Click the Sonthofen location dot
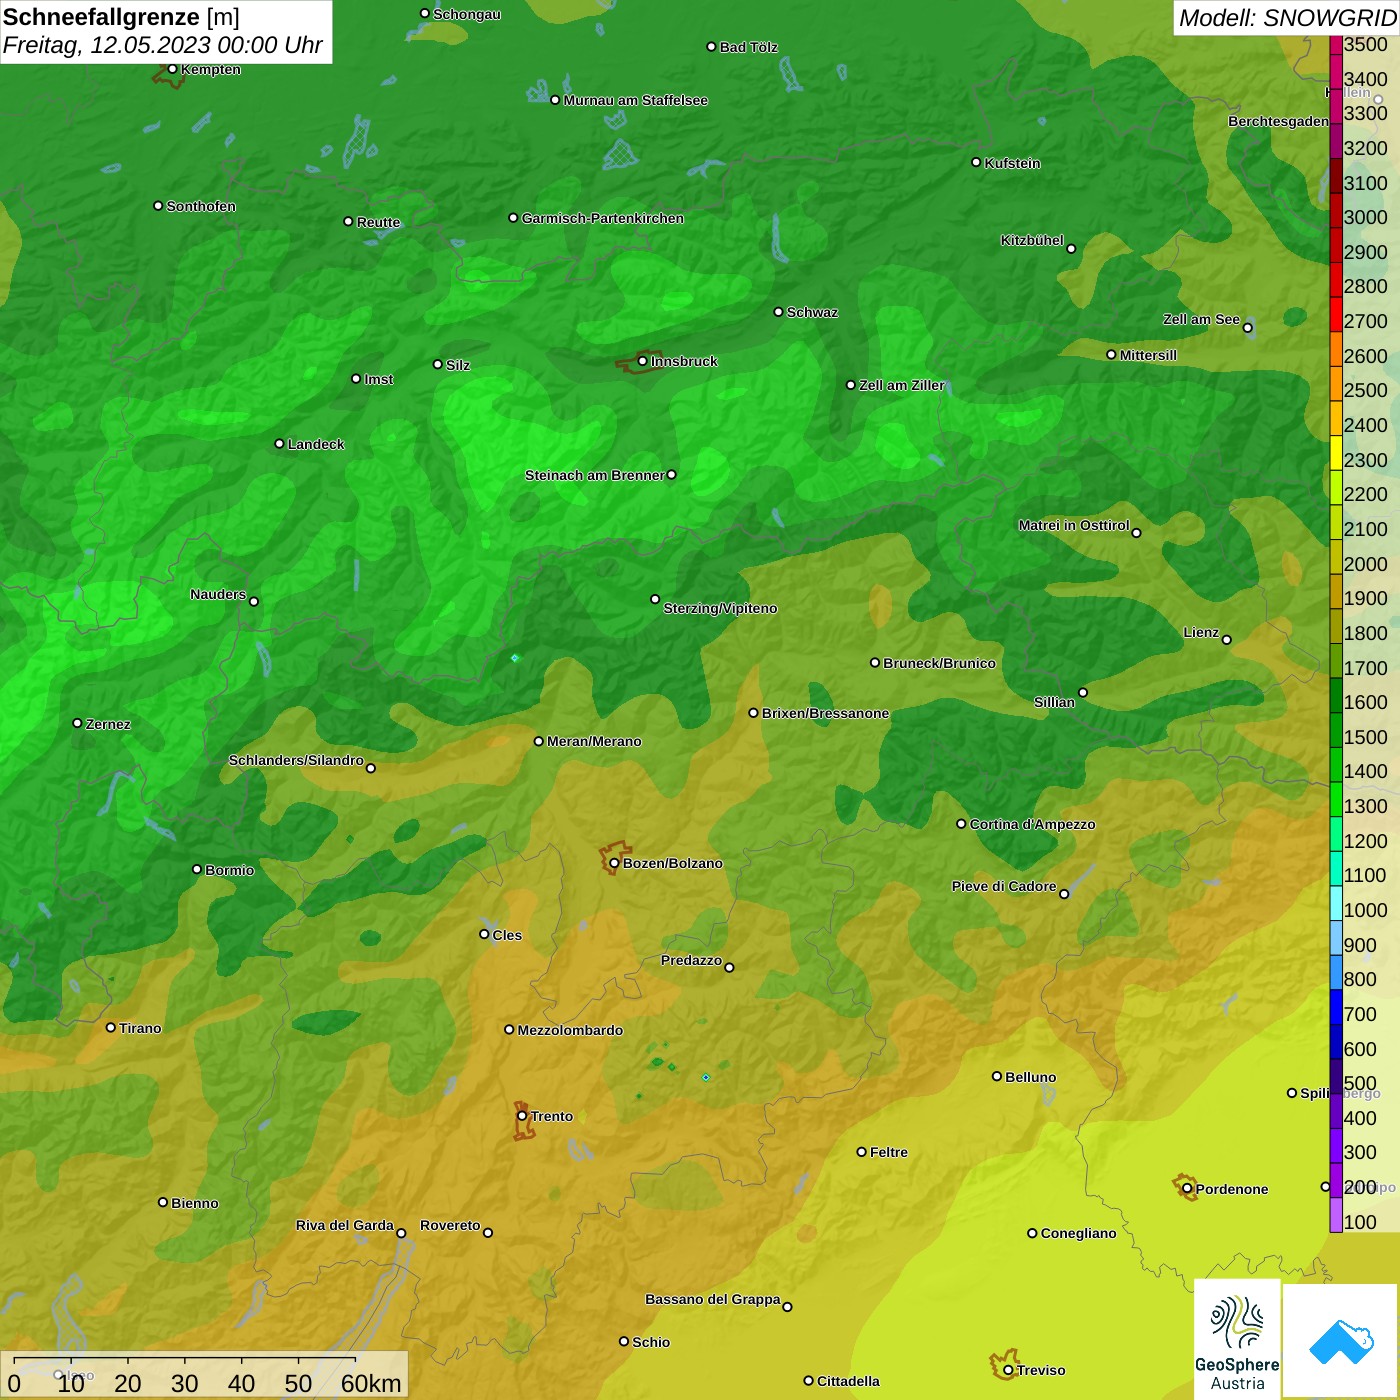 pyautogui.click(x=158, y=205)
